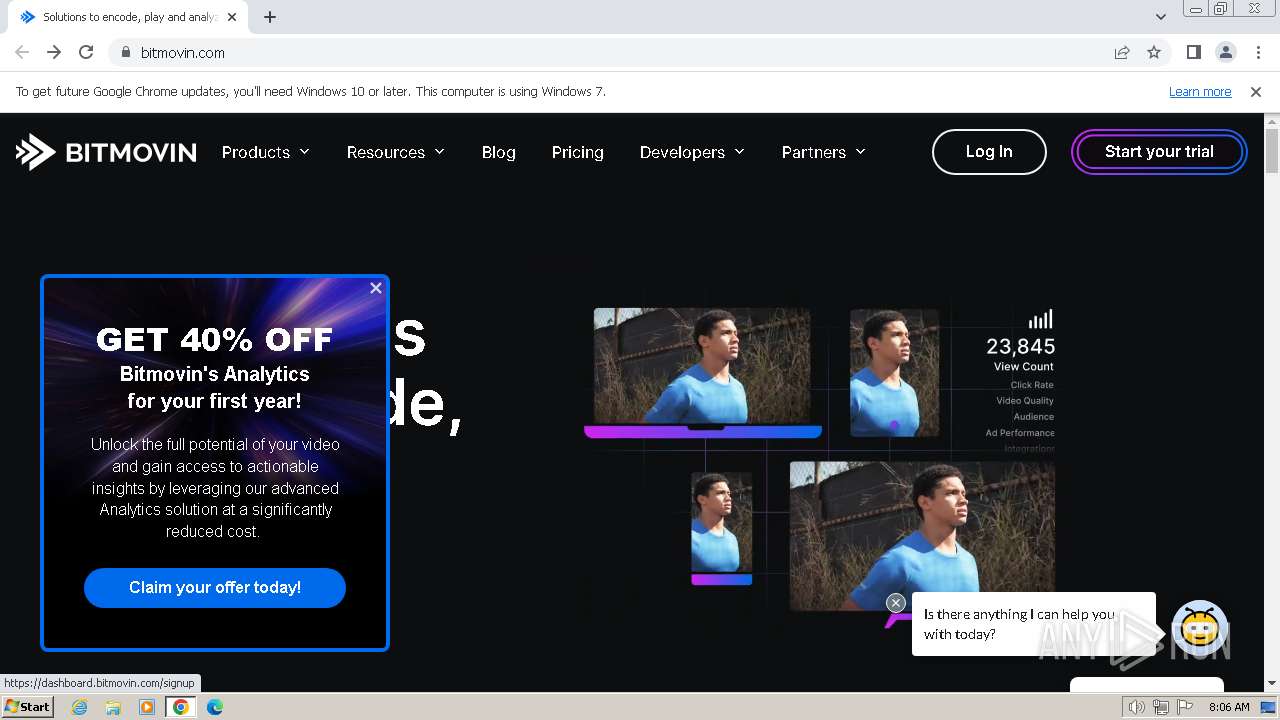Click the Video Quality label
This screenshot has width=1280, height=720.
[x=1025, y=401]
